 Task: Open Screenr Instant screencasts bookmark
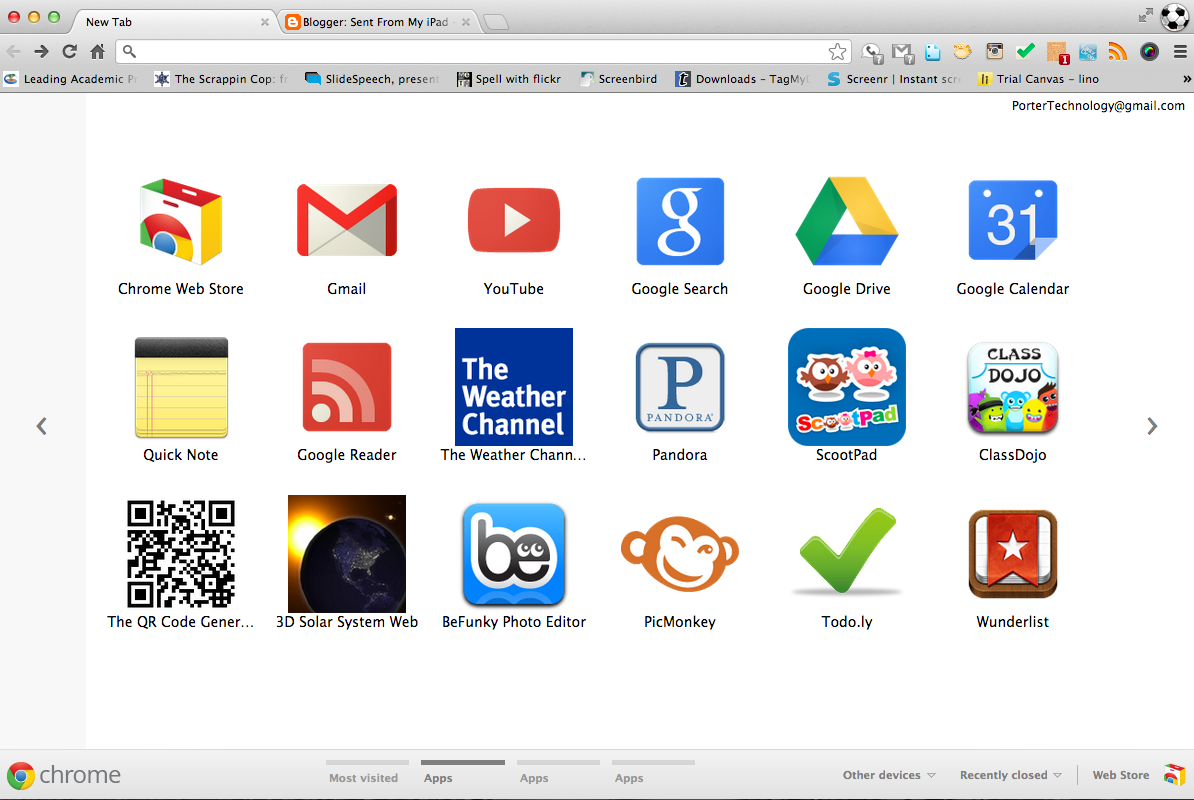click(893, 78)
